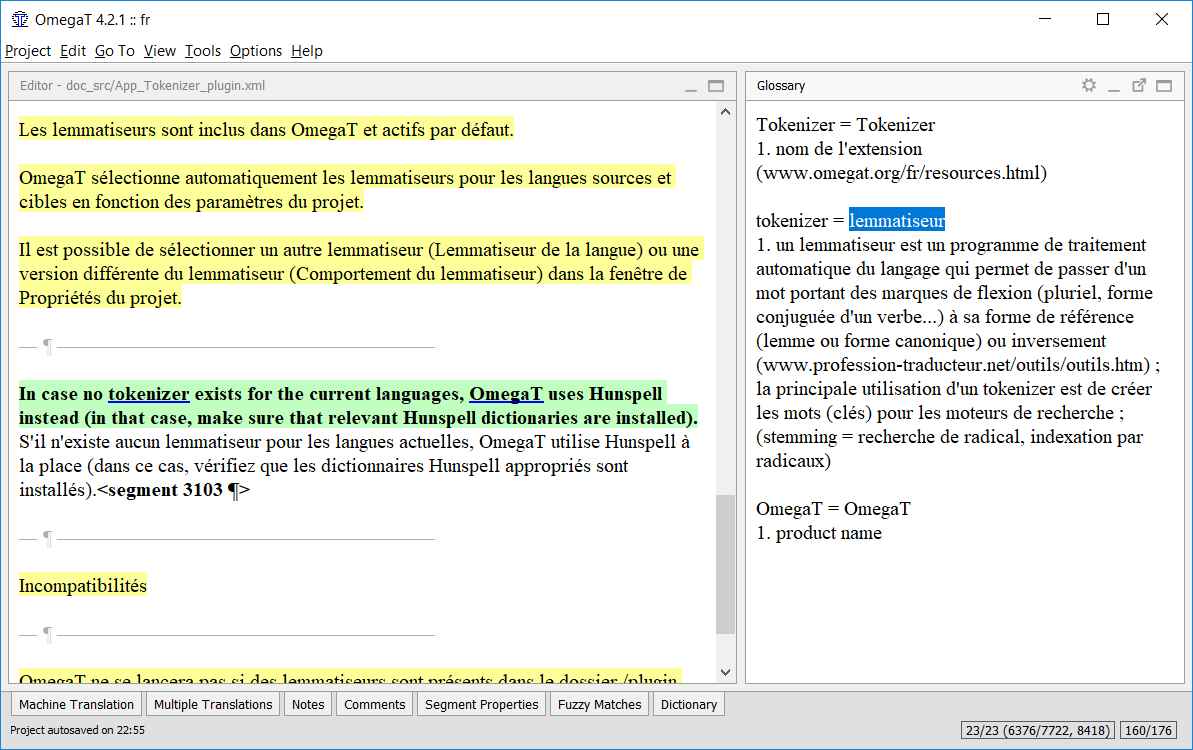Click segment starting 'OmegaT sélectionne automatiquement'
The width and height of the screenshot is (1193, 750).
[346, 189]
